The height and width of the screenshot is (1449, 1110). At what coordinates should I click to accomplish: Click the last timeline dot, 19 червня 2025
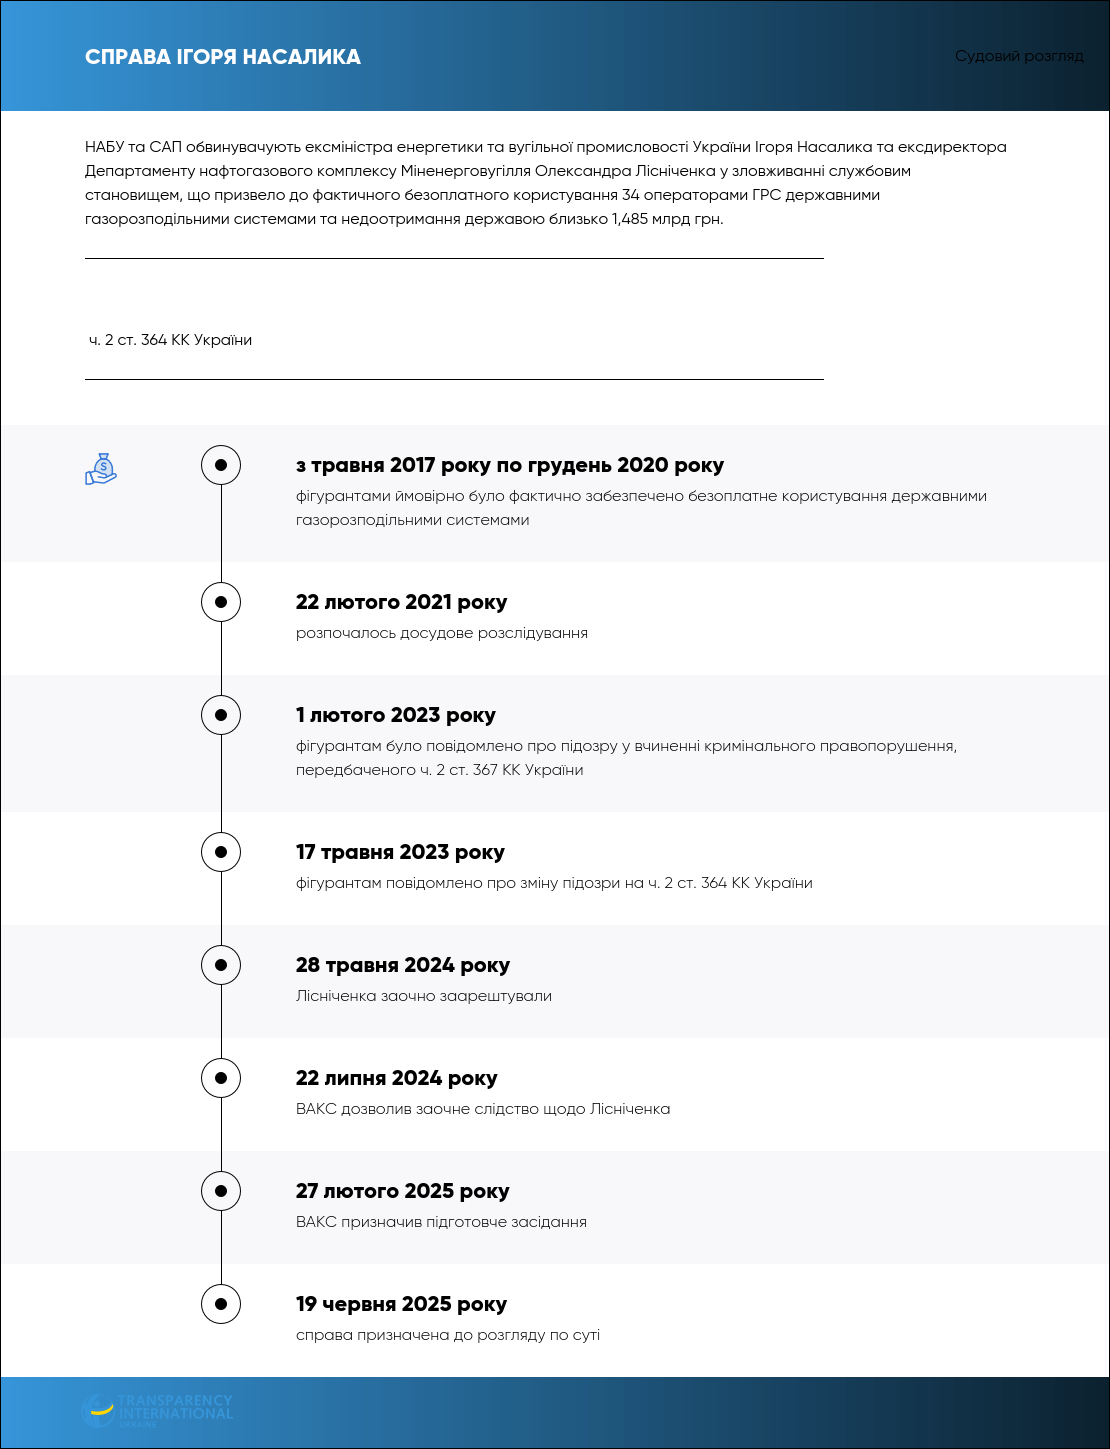tap(221, 1304)
